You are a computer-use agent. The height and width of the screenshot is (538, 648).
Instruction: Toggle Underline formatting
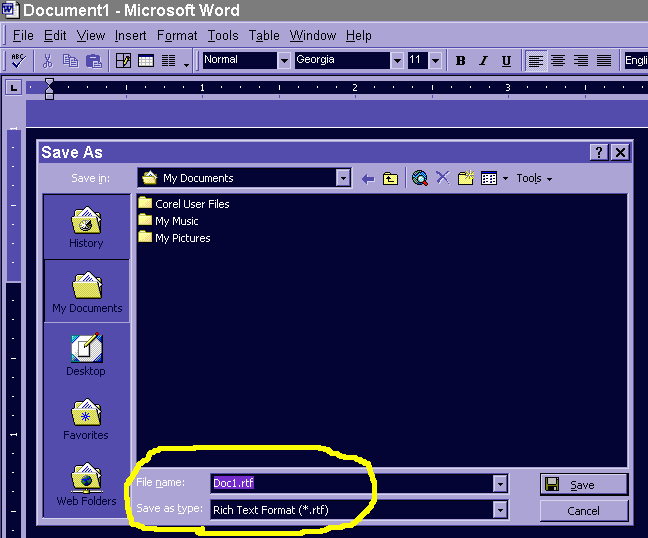[x=506, y=61]
